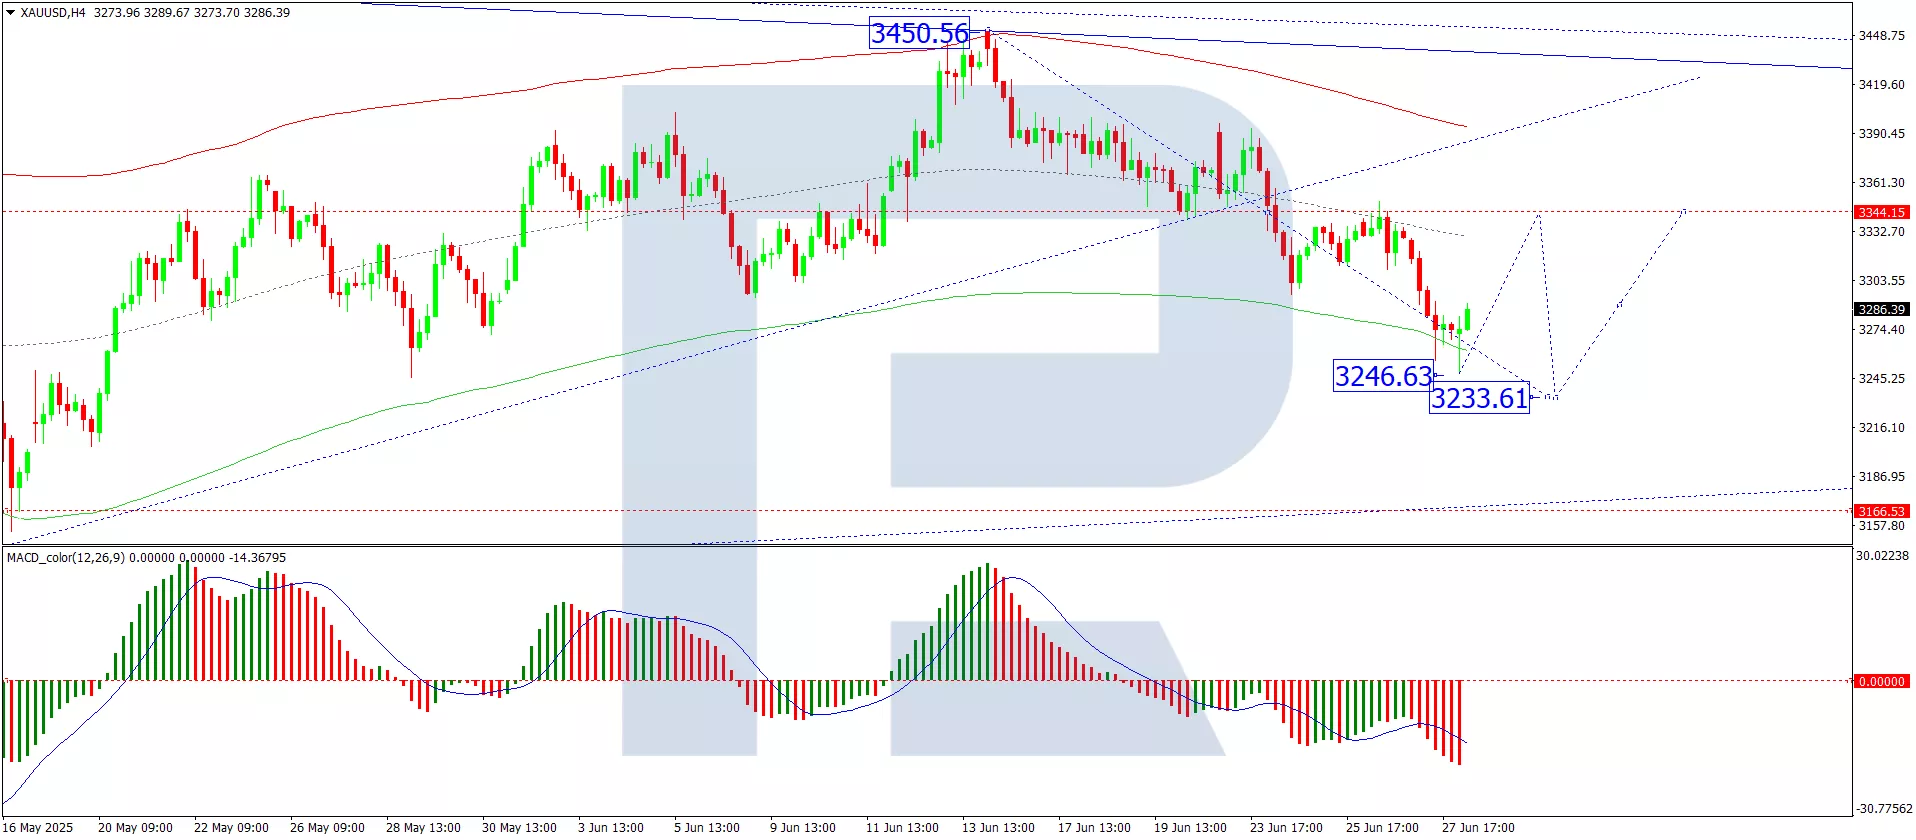Click the red 3166.53 level tag

[1881, 512]
